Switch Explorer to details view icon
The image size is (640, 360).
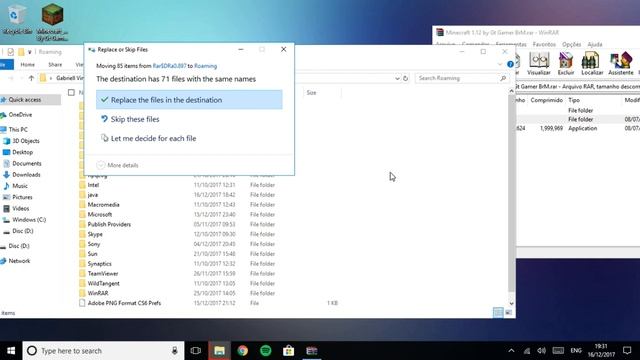[498, 313]
